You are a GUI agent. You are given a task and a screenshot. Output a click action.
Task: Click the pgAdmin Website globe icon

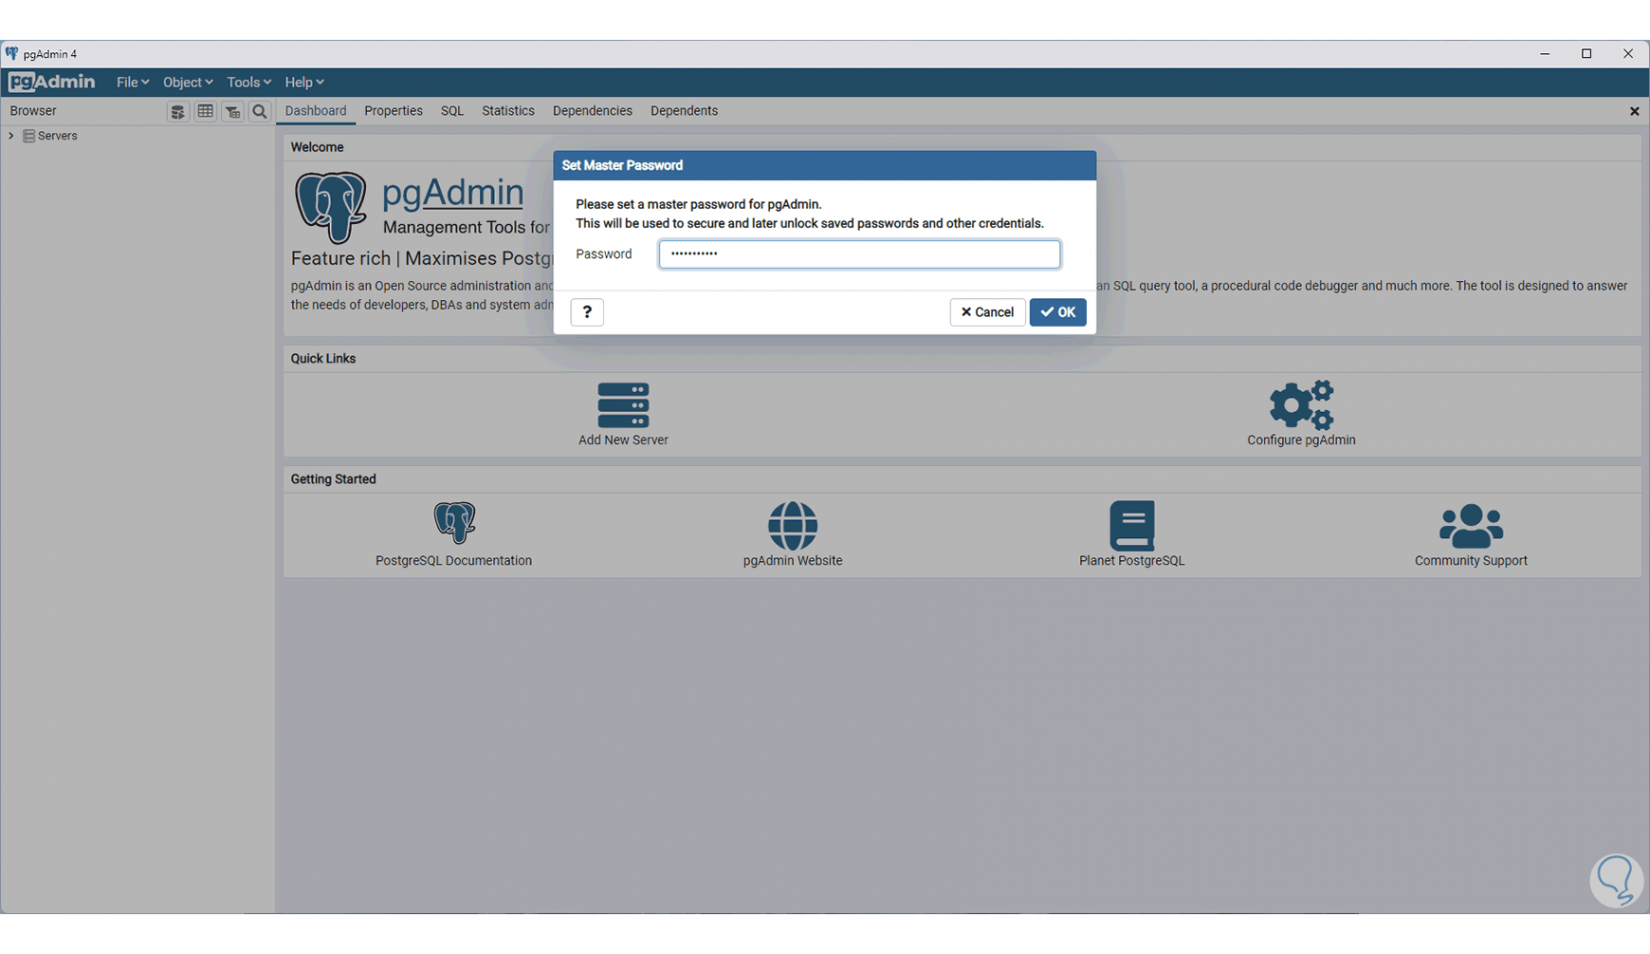pos(793,526)
